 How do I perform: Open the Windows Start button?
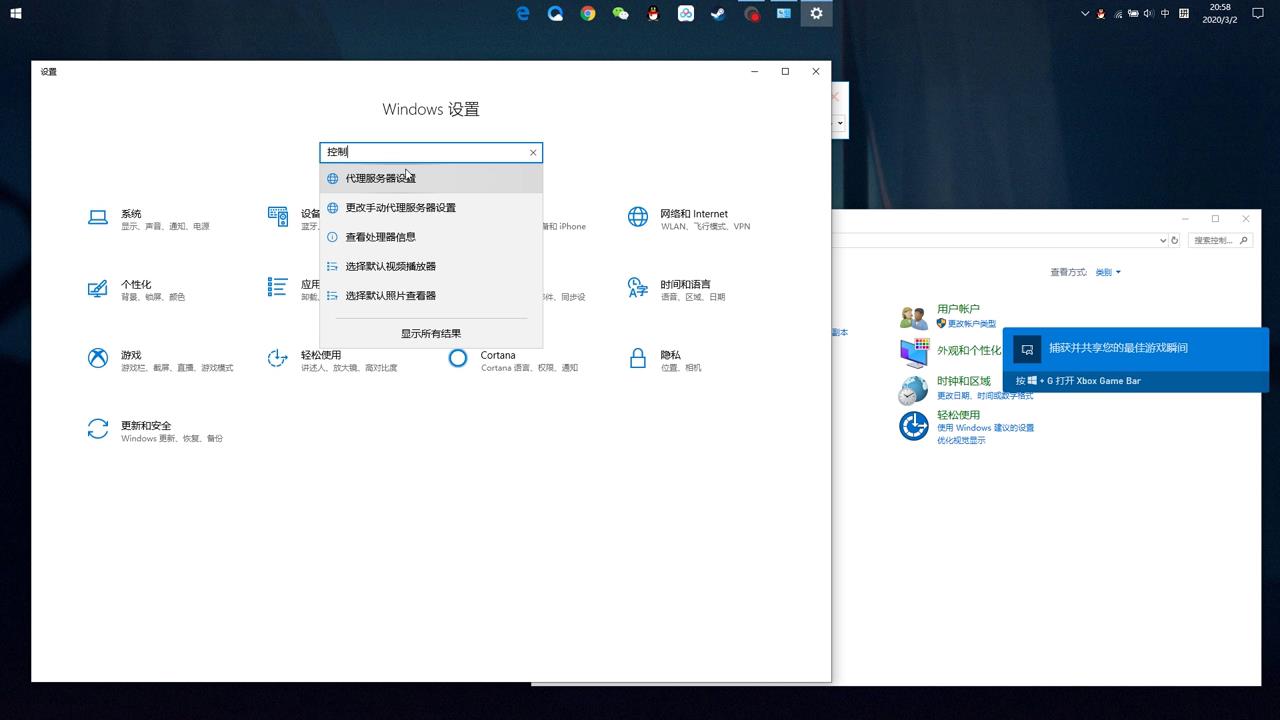[x=15, y=14]
